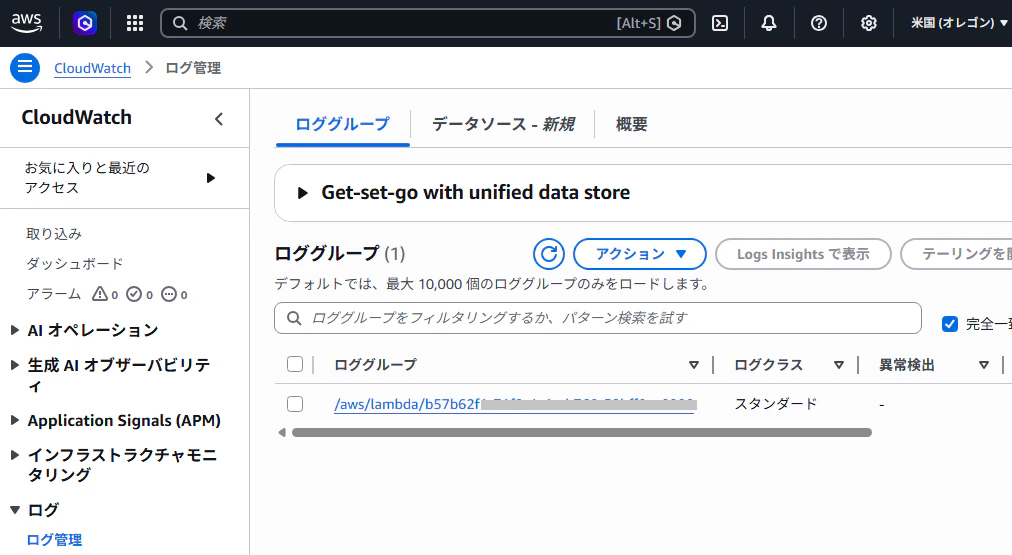Sort by ログクラス column arrow

(838, 365)
